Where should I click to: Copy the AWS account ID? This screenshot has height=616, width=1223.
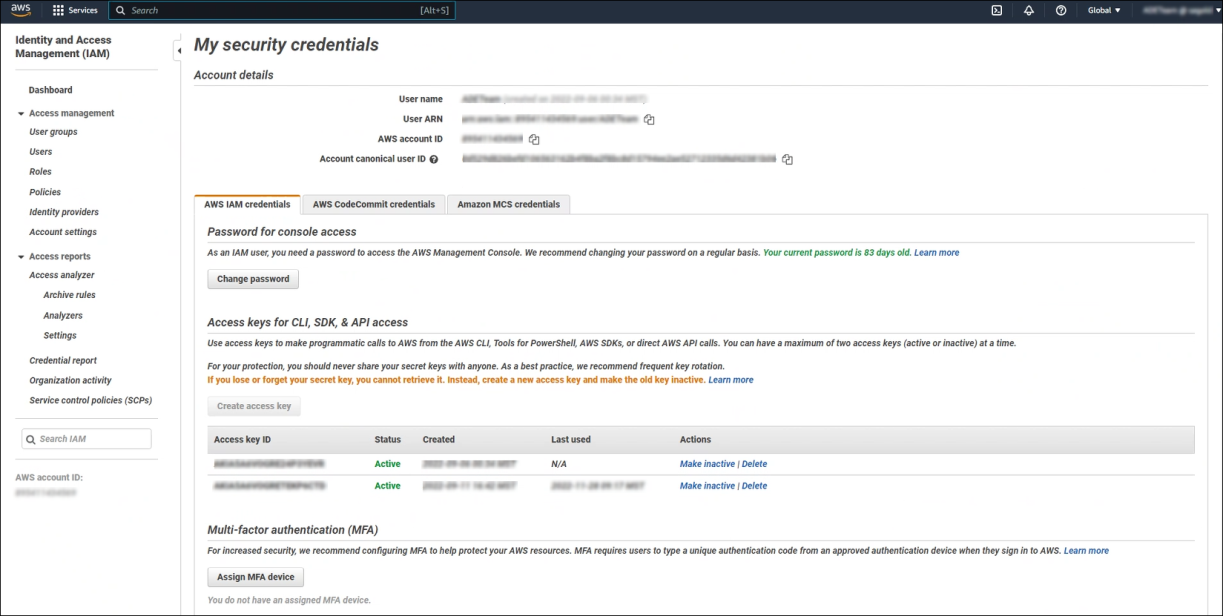(x=533, y=139)
